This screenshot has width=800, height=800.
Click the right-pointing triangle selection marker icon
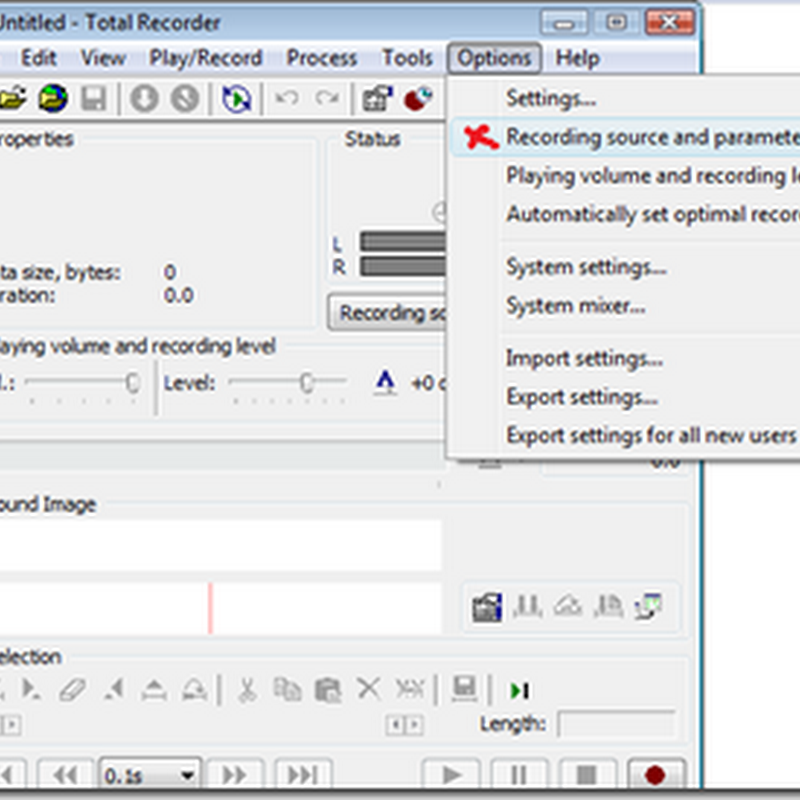(x=31, y=689)
